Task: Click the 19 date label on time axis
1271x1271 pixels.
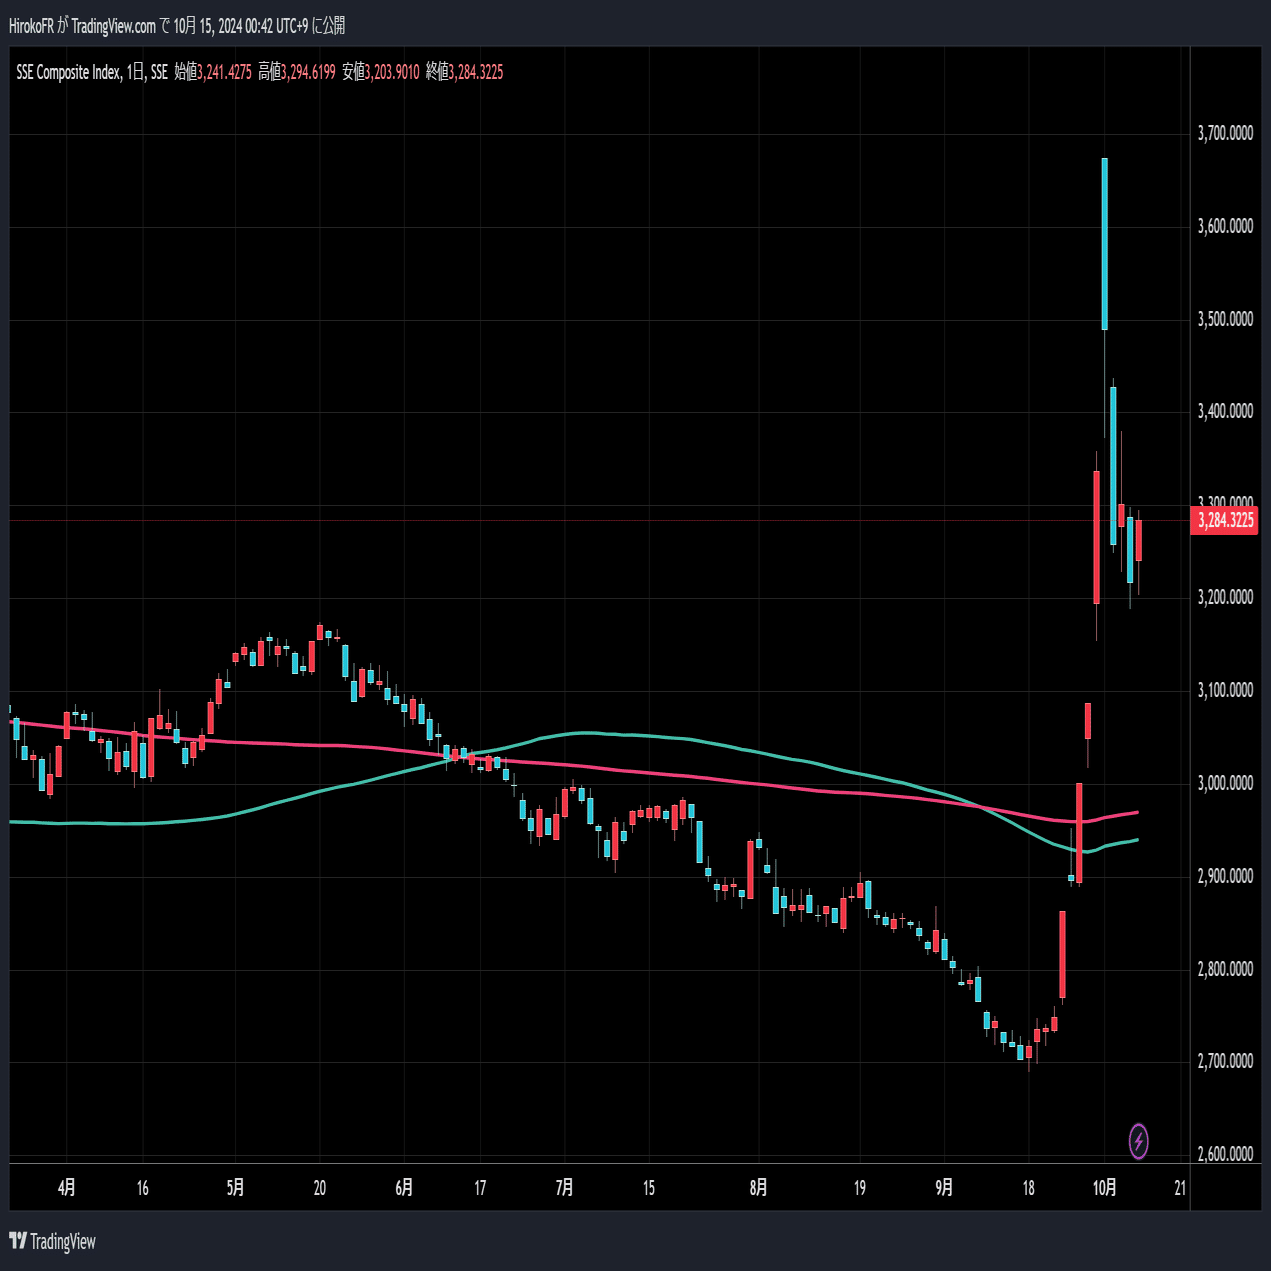Action: point(860,1188)
